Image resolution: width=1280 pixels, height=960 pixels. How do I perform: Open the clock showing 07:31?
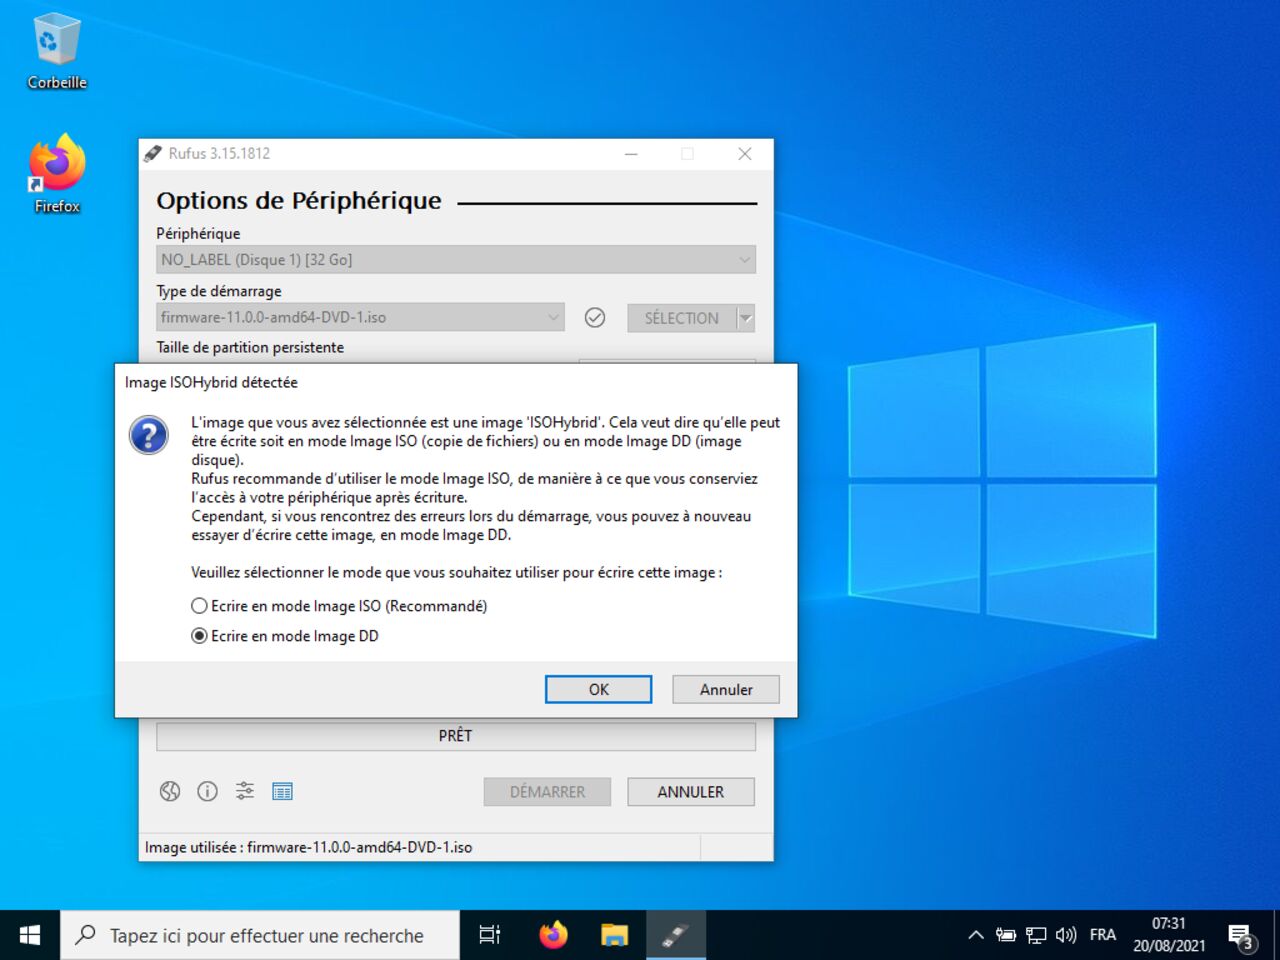pyautogui.click(x=1169, y=935)
